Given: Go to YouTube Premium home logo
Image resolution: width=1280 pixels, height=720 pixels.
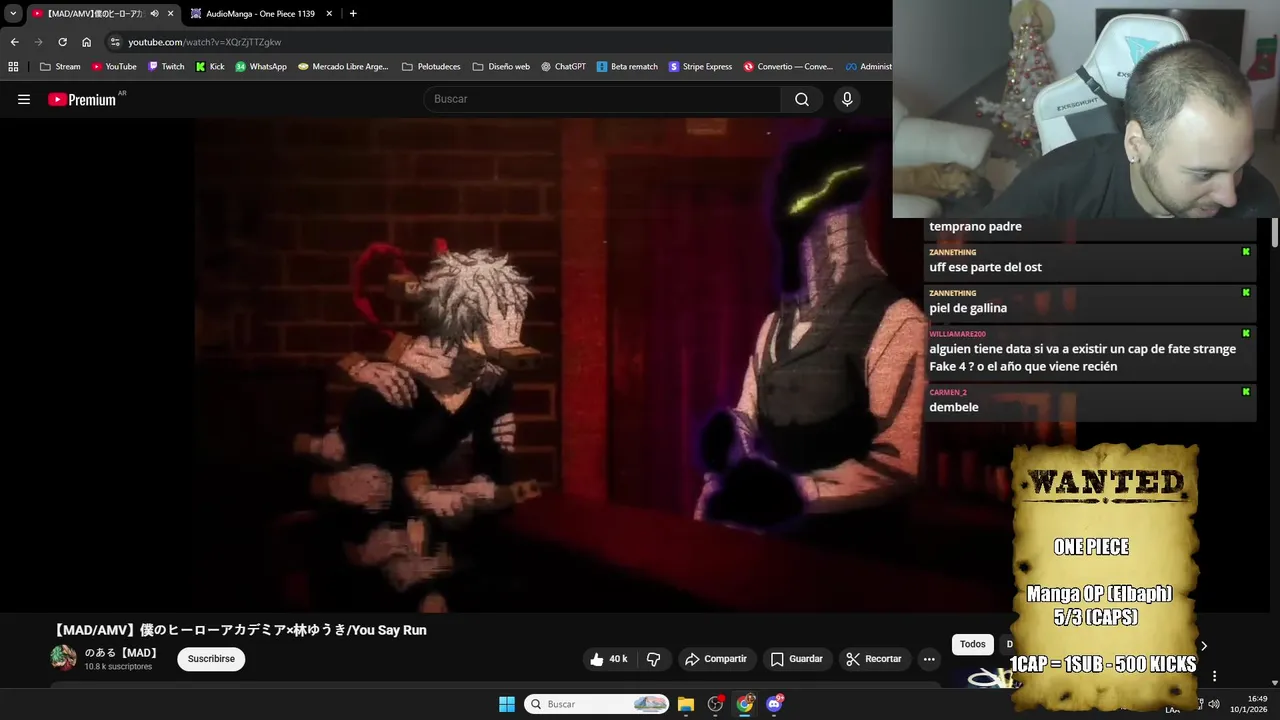Looking at the screenshot, I should 82,99.
